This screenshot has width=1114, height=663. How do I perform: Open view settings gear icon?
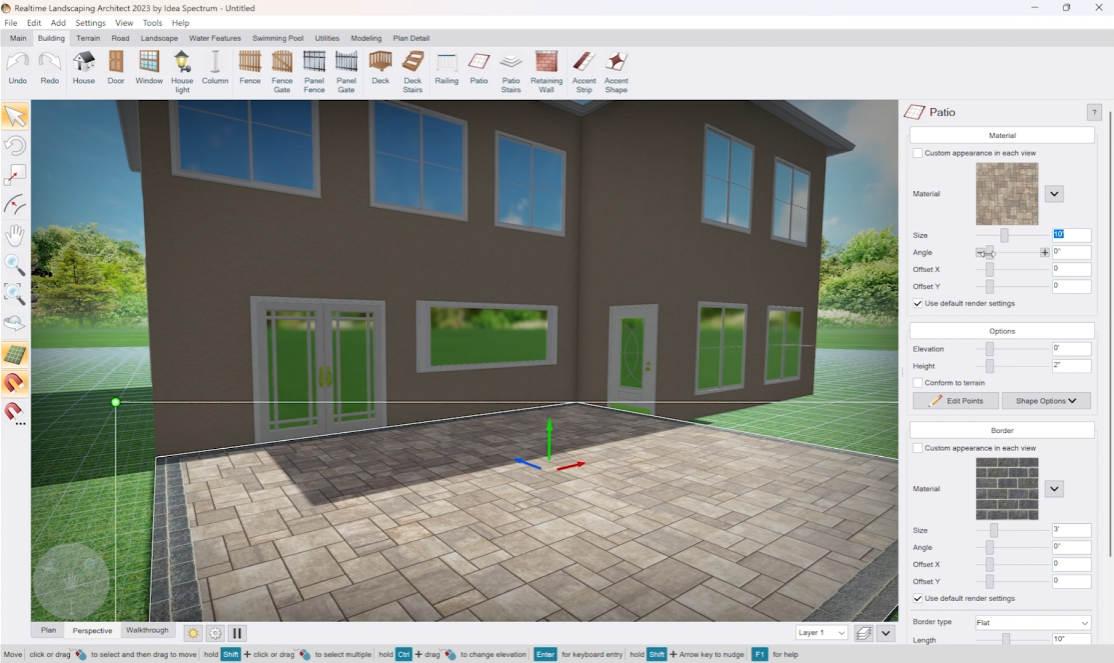click(x=215, y=632)
